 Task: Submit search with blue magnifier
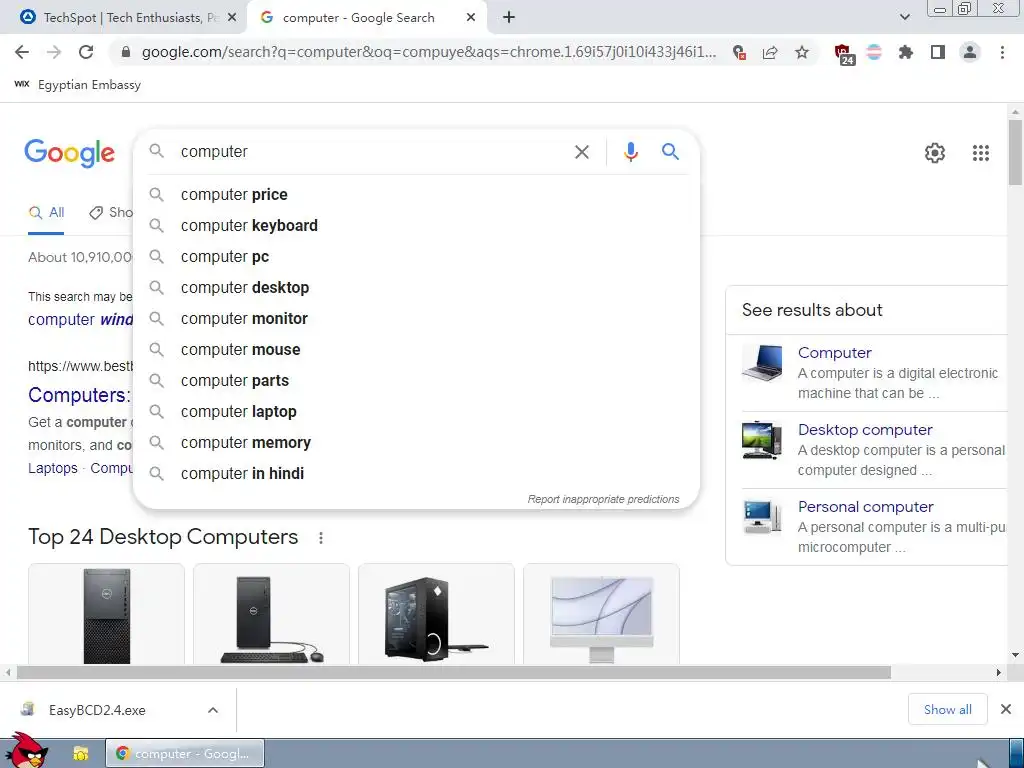tap(670, 152)
